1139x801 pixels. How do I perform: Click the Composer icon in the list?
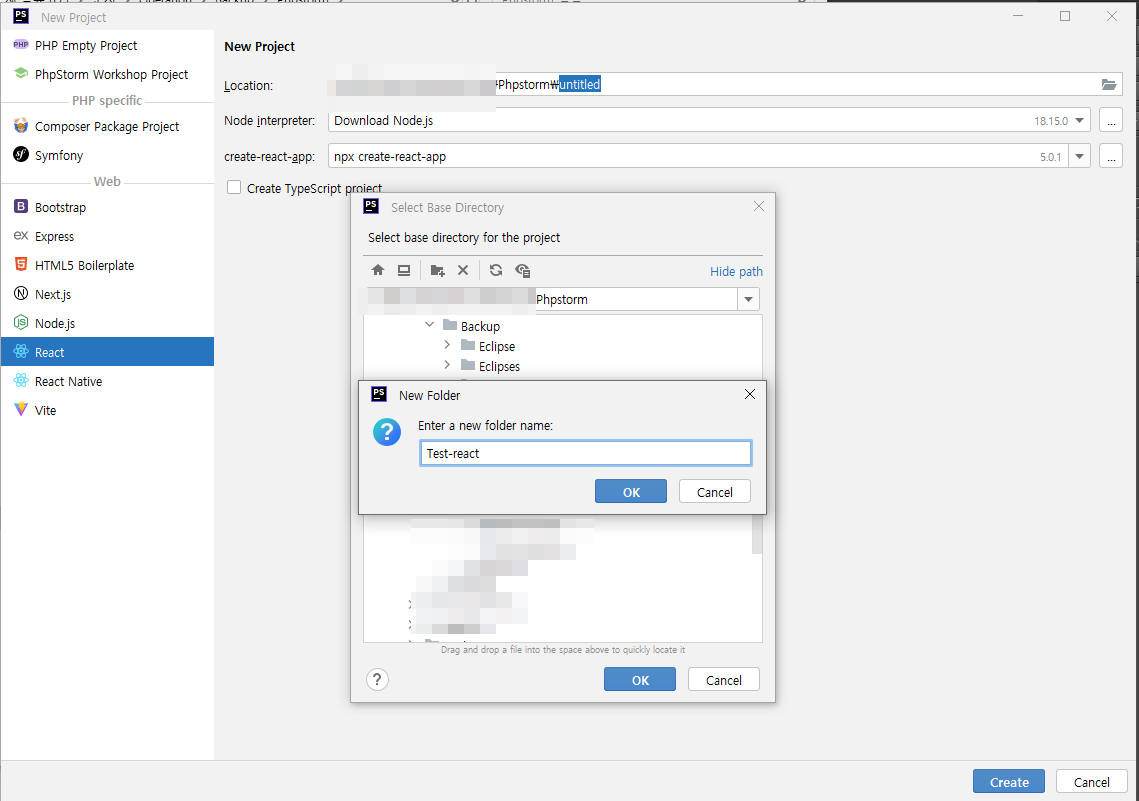pos(21,126)
